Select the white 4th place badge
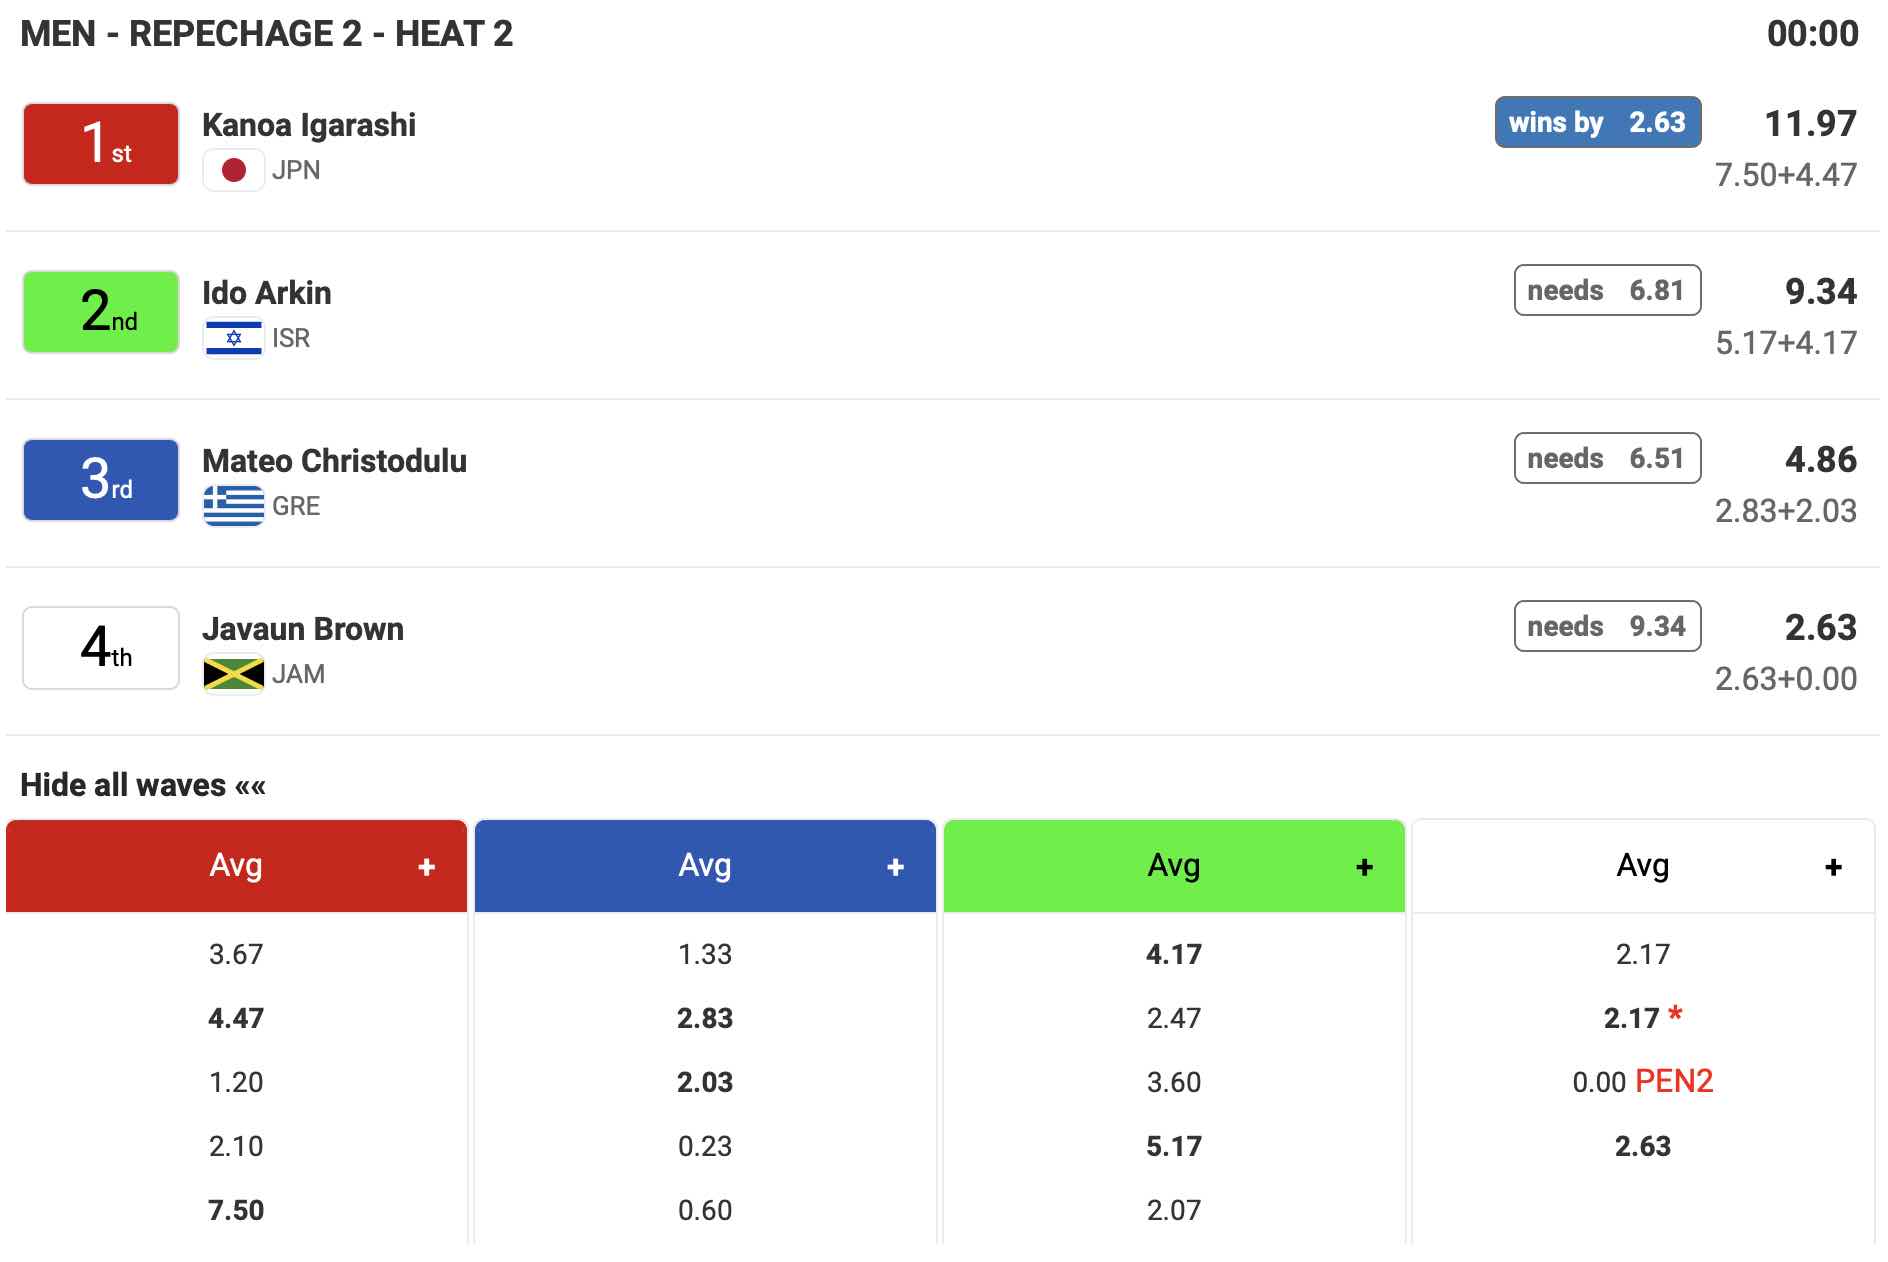1888x1262 pixels. (x=101, y=648)
